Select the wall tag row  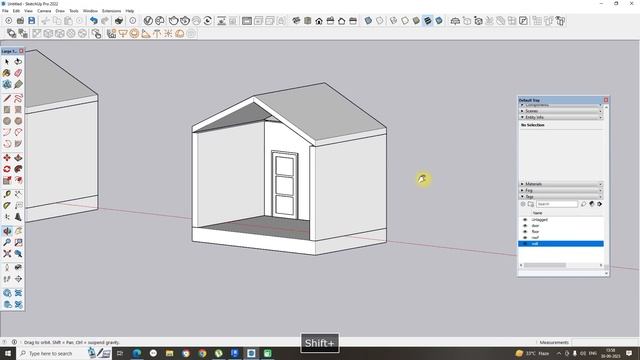561,244
